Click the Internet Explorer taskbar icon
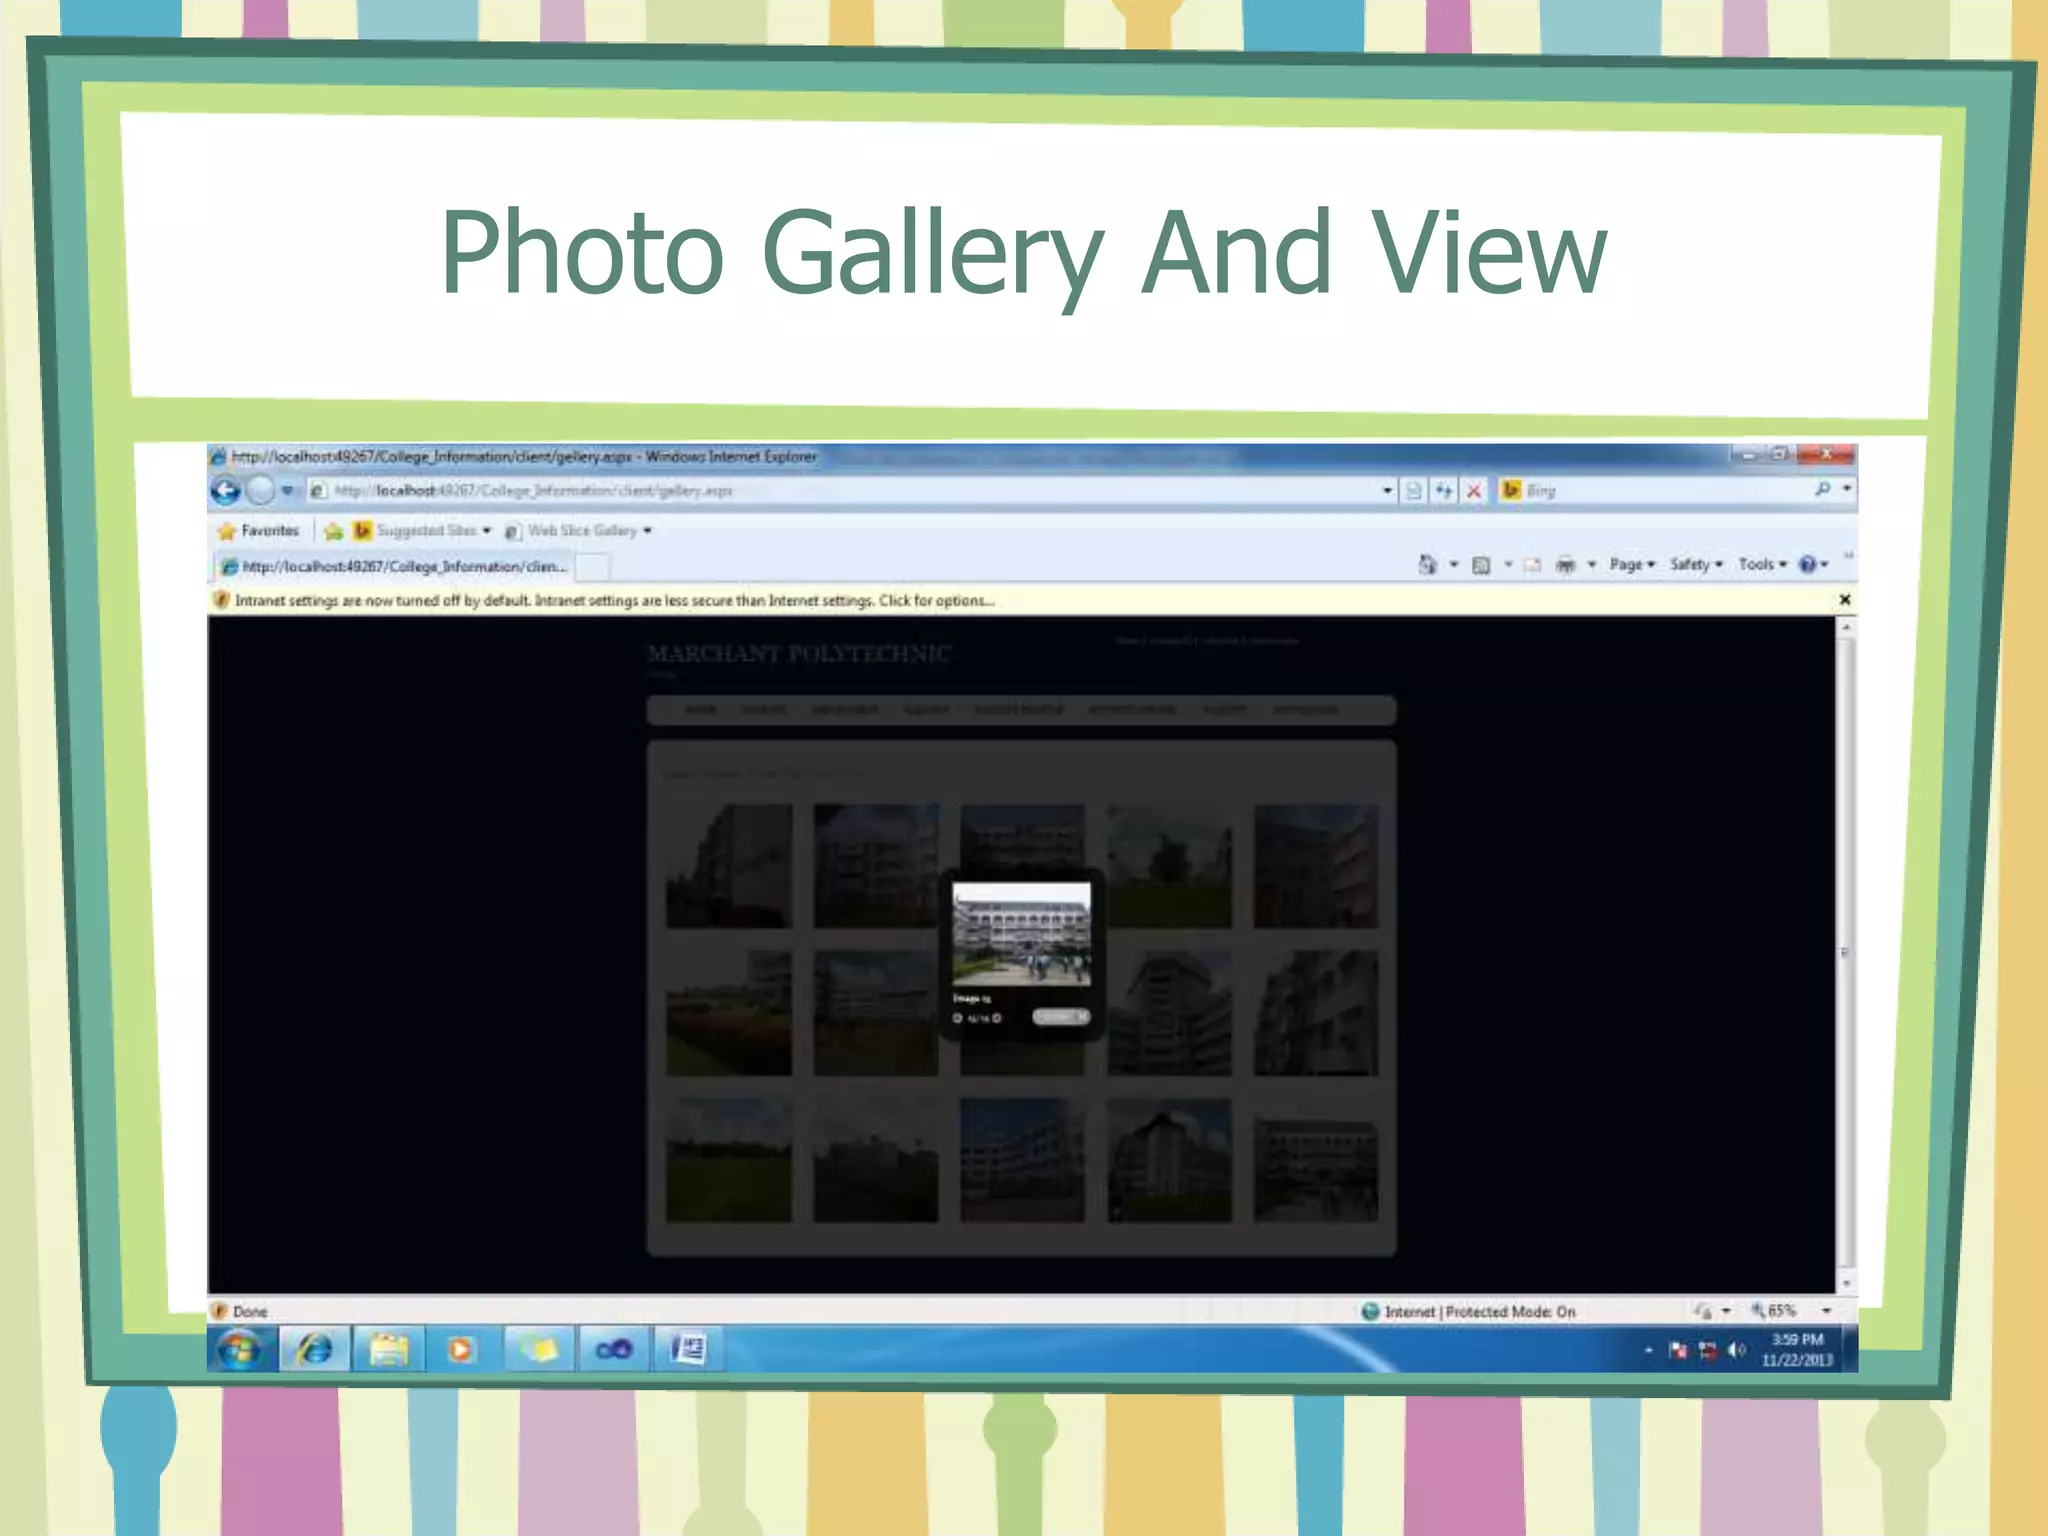 [x=314, y=1350]
